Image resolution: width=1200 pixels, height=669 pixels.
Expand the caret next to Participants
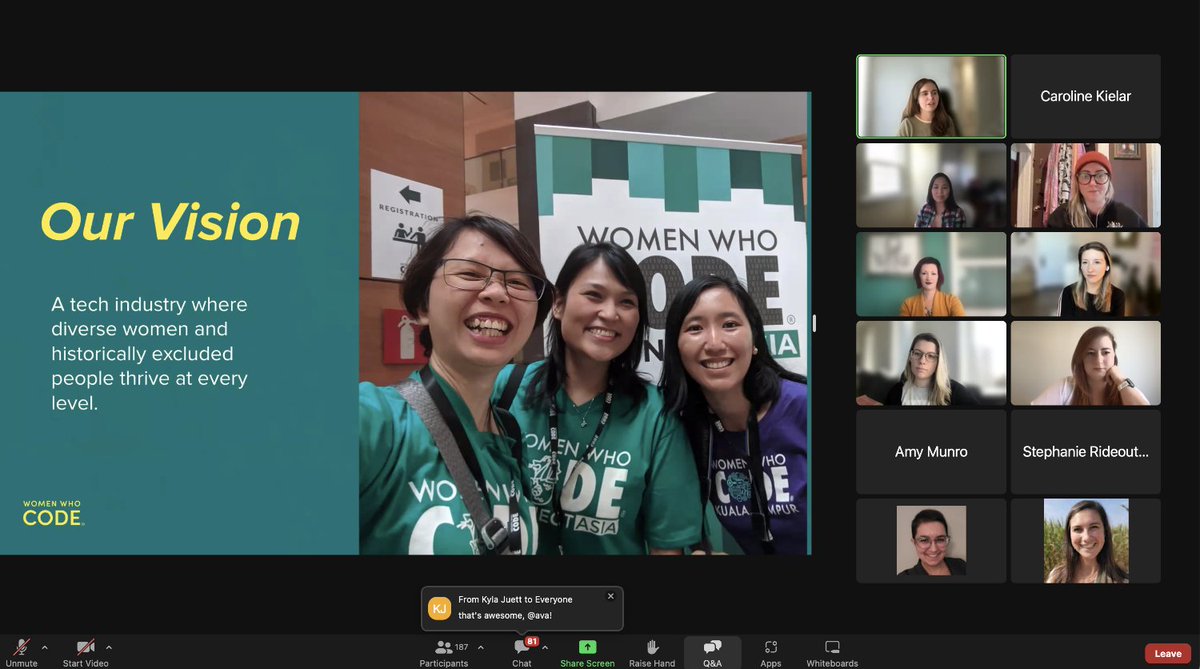(481, 647)
